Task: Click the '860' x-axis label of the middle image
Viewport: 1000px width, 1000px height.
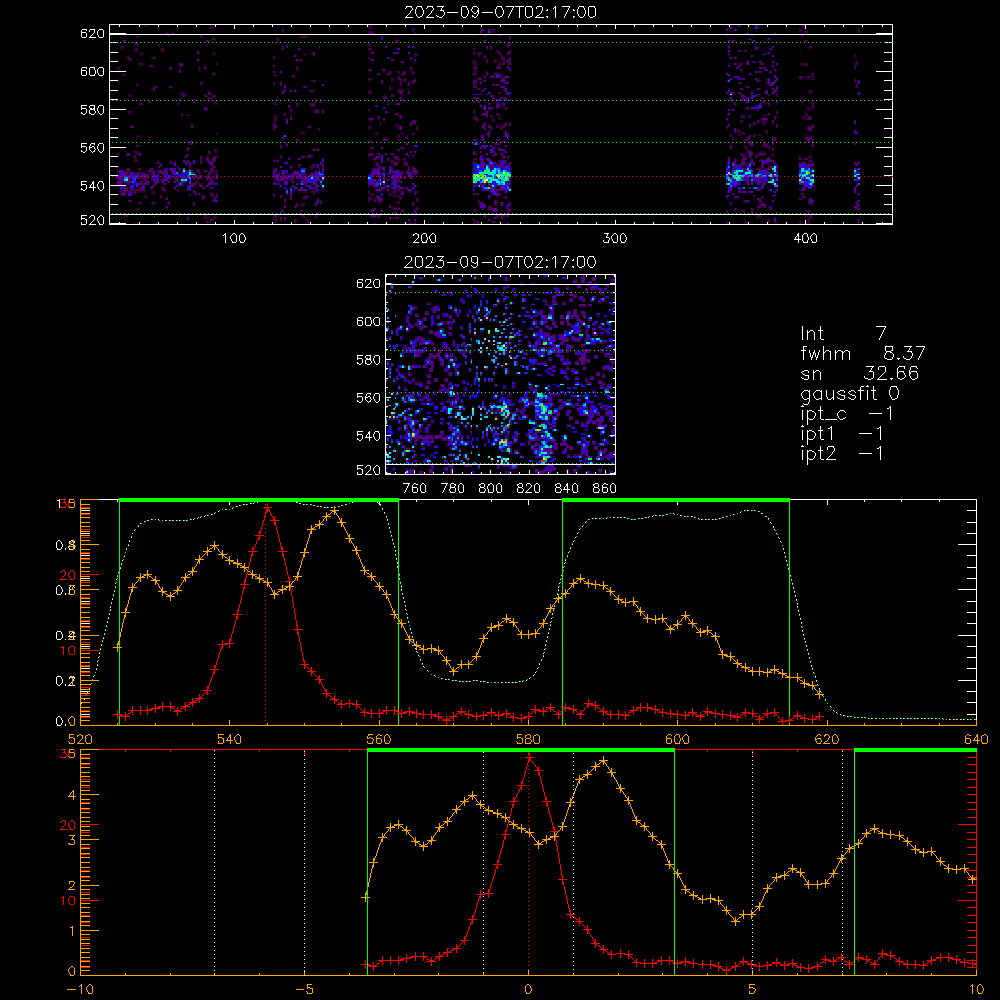Action: pos(604,489)
